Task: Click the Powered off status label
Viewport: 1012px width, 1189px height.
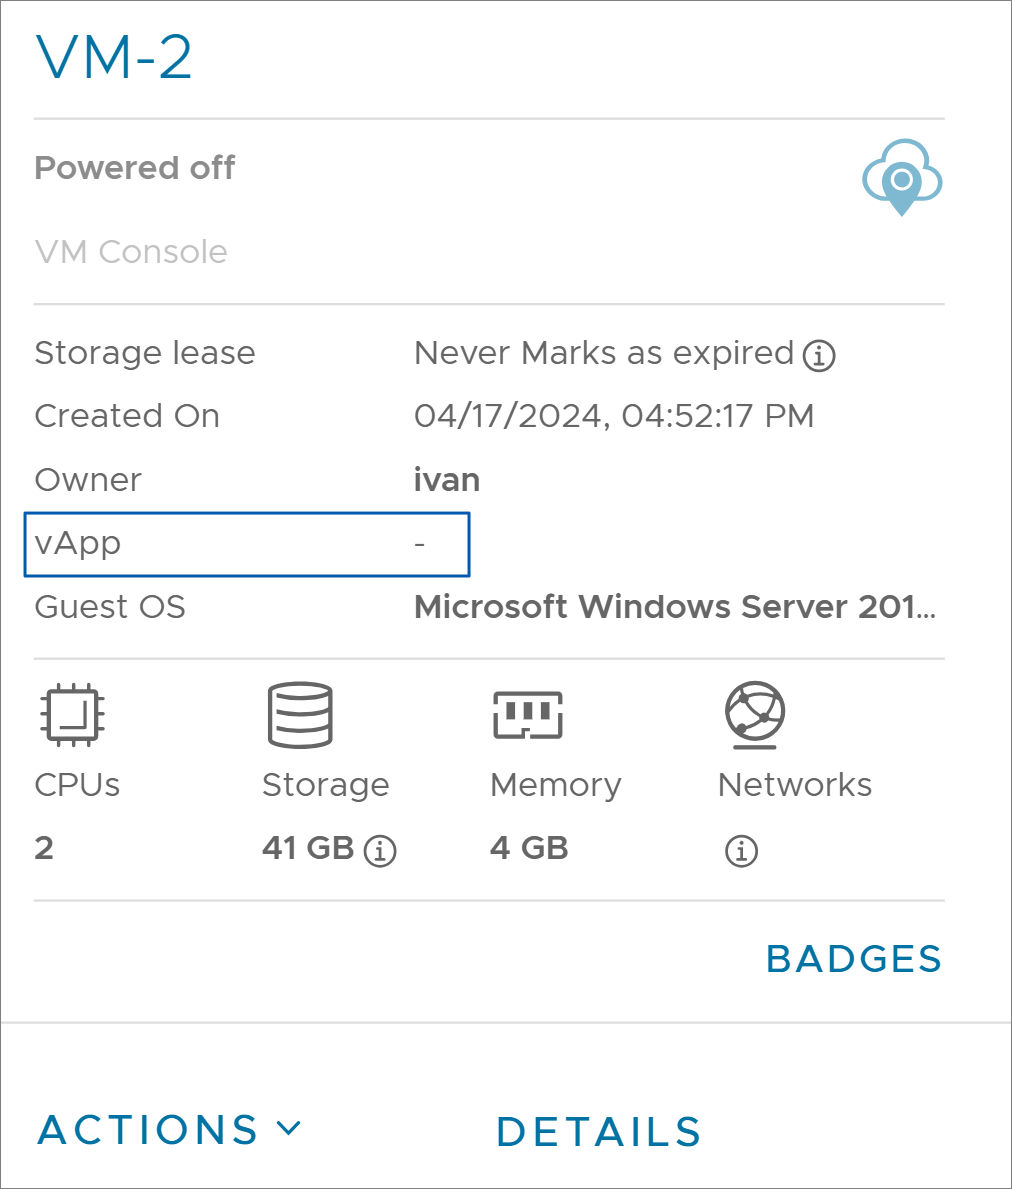Action: click(135, 168)
